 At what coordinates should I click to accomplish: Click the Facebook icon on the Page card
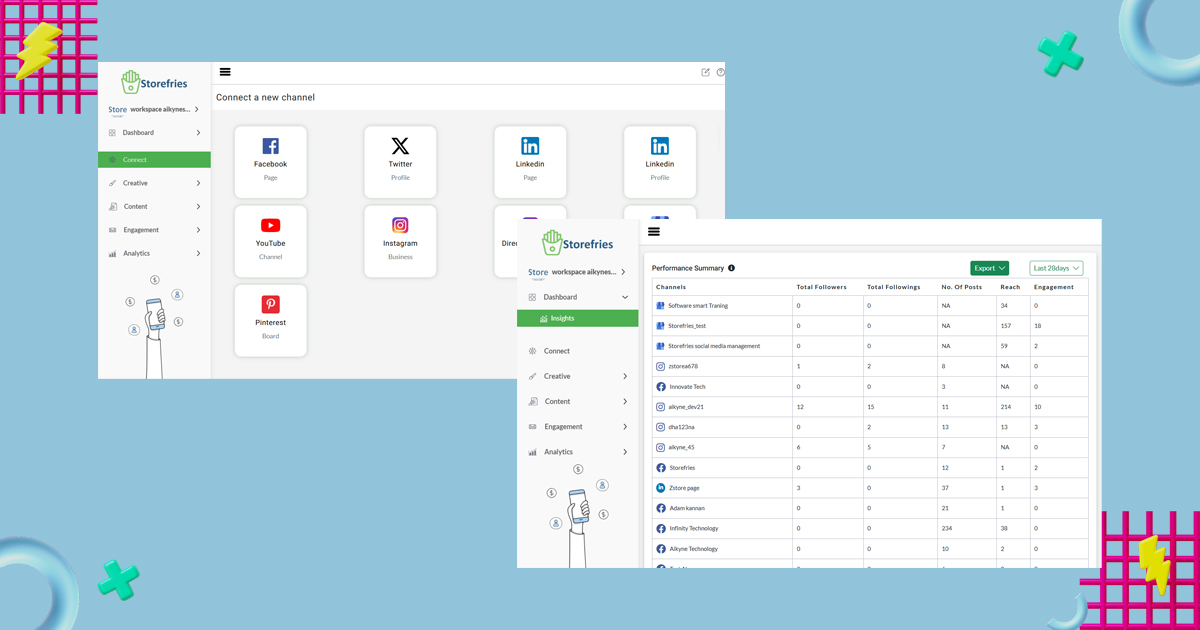coord(270,146)
